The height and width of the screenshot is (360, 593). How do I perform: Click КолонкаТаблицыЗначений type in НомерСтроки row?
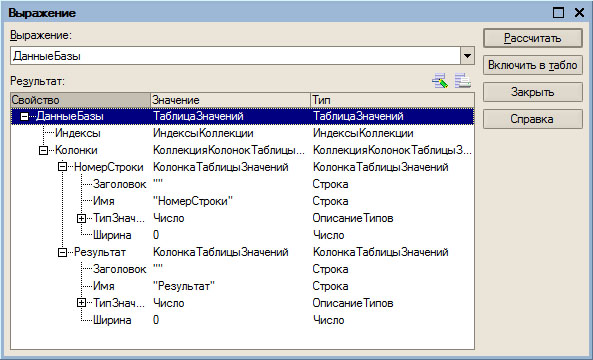click(380, 167)
